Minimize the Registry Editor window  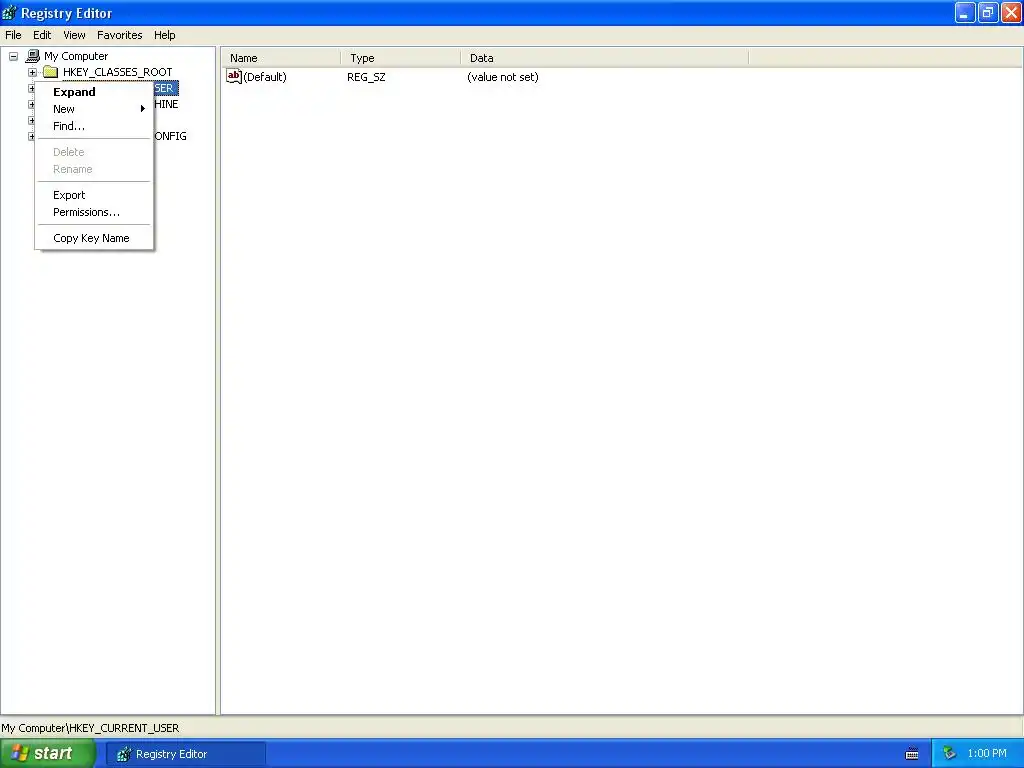click(x=965, y=12)
